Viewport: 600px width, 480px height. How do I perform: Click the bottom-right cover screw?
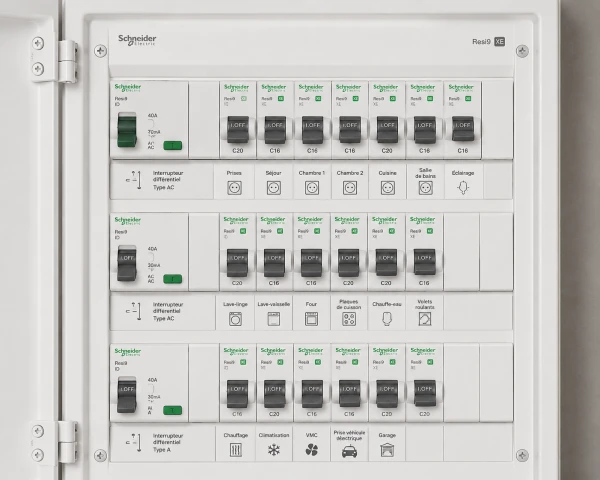coord(522,456)
